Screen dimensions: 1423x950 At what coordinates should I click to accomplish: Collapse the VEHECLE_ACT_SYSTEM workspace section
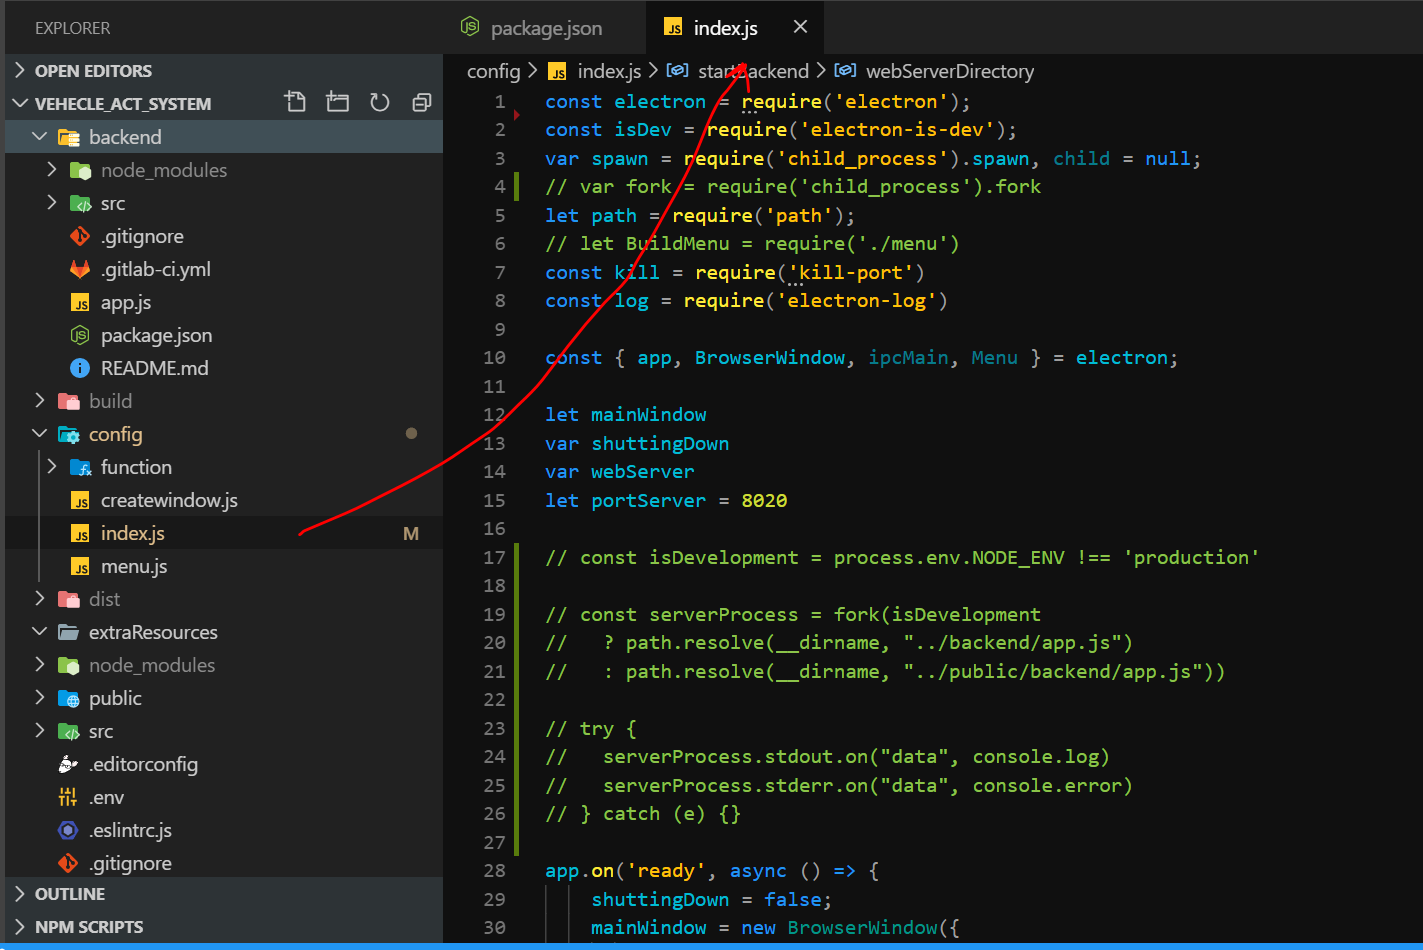[20, 103]
